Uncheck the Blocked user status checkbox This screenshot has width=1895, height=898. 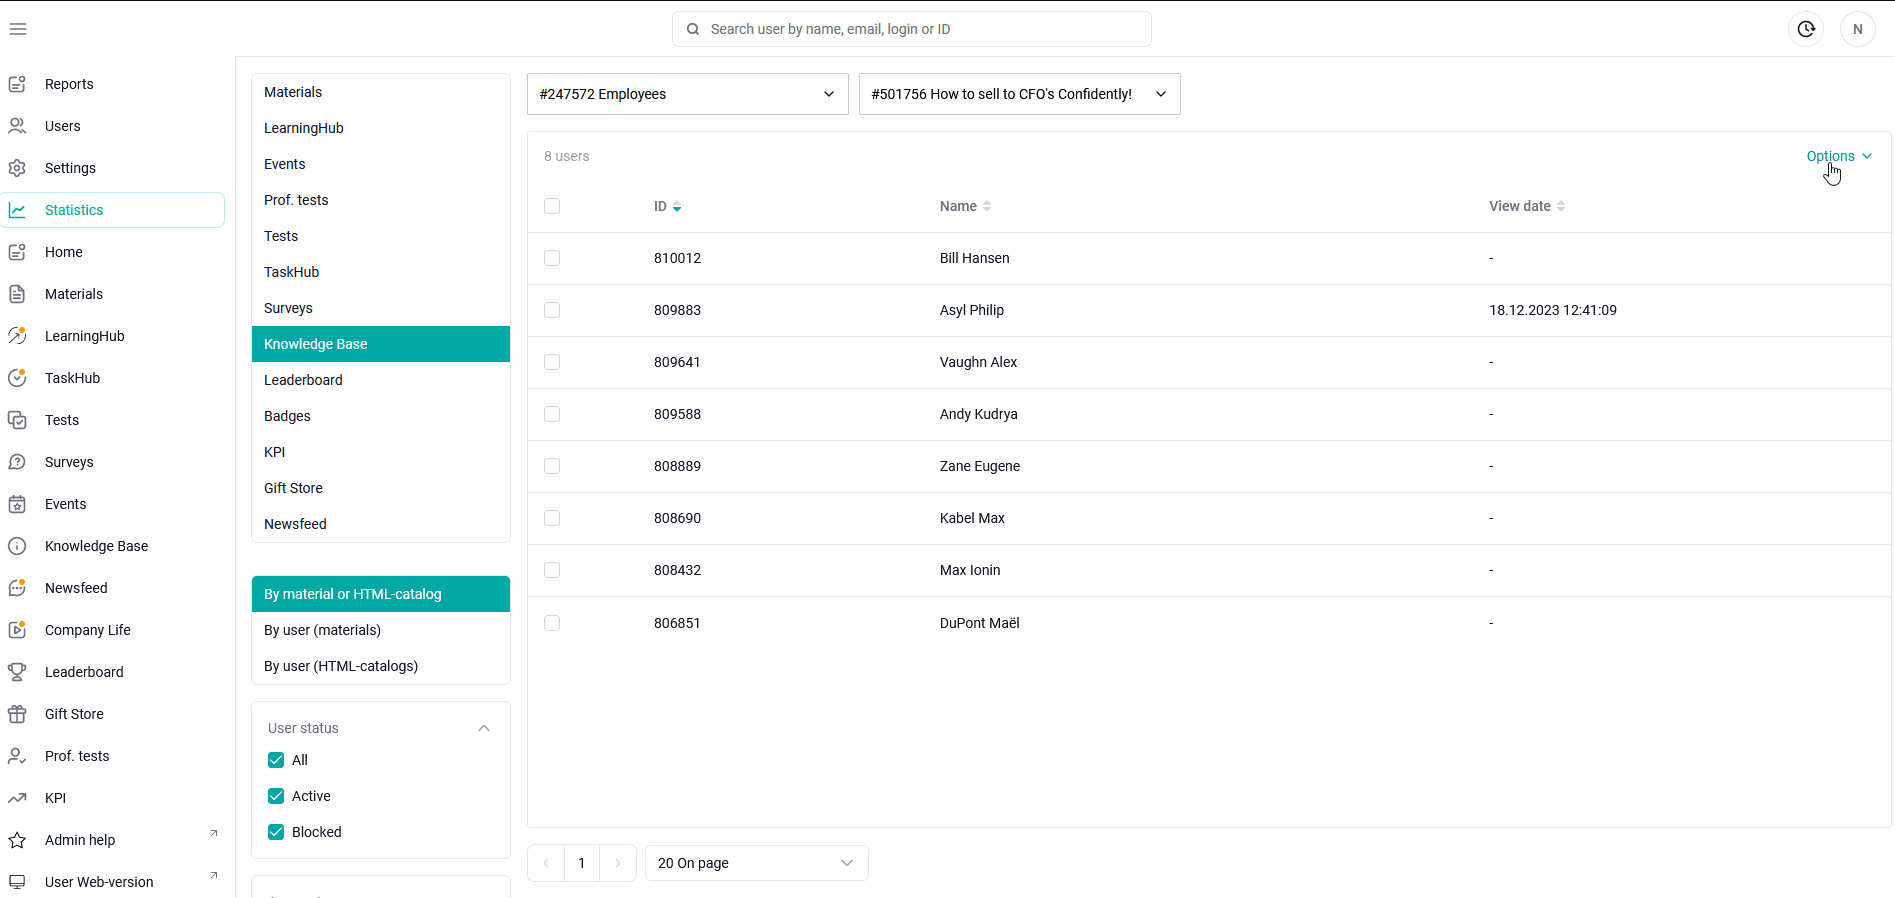(x=276, y=832)
